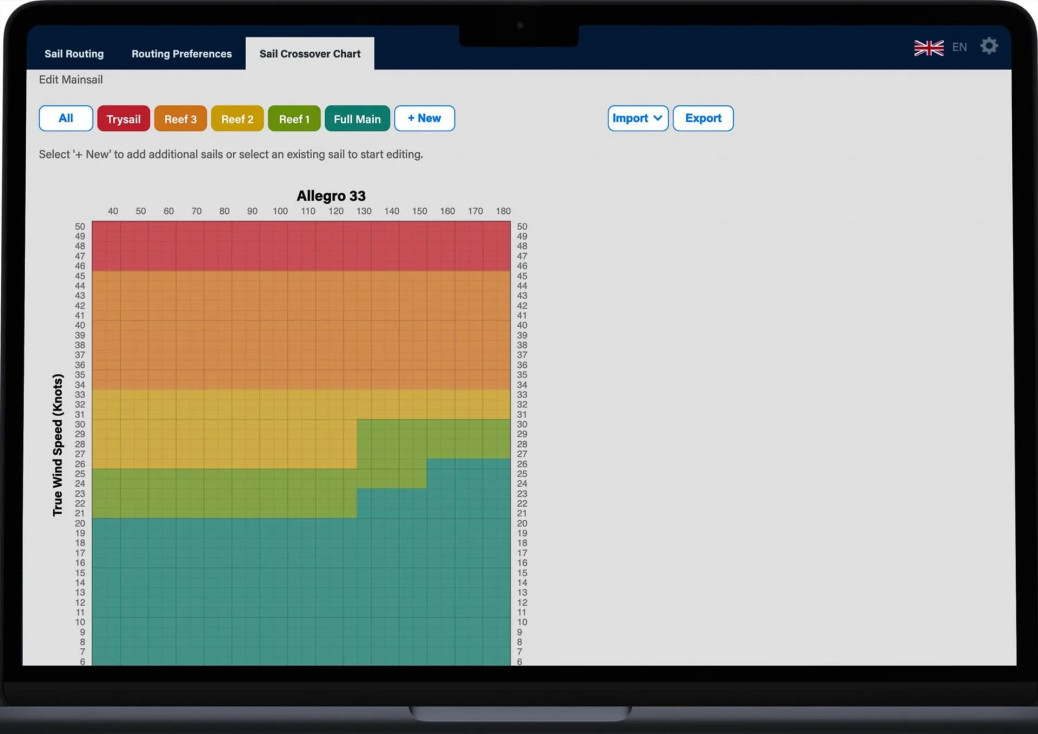Expand the Import dropdown
This screenshot has height=734, width=1038.
637,119
